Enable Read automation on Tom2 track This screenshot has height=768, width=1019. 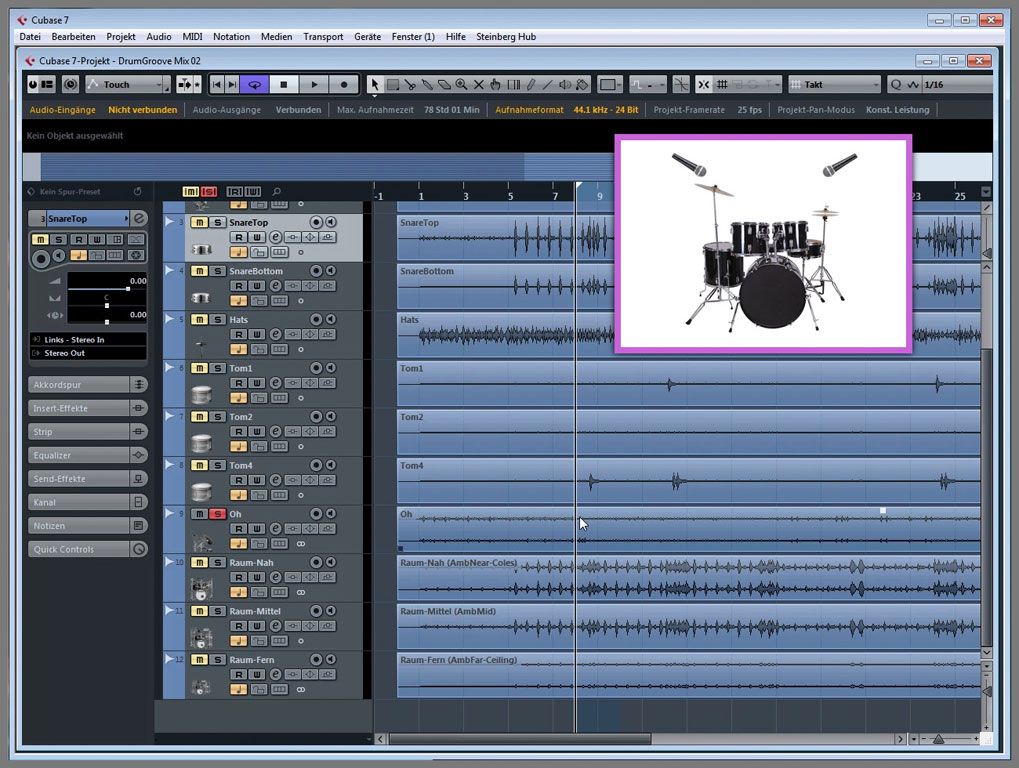(239, 431)
